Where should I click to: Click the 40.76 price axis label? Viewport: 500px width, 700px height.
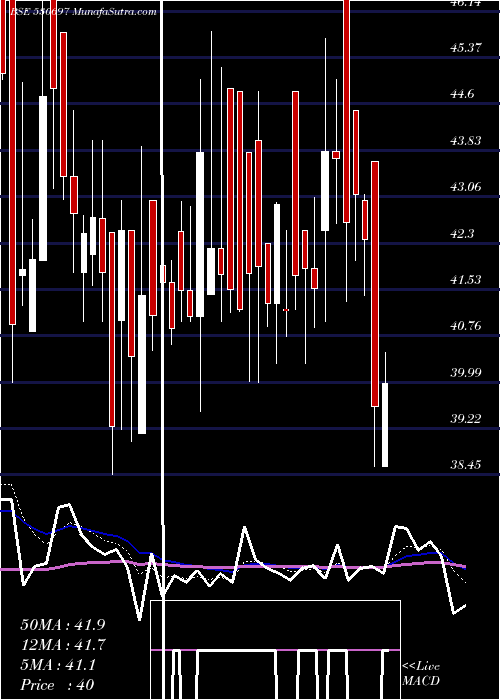pos(466,326)
